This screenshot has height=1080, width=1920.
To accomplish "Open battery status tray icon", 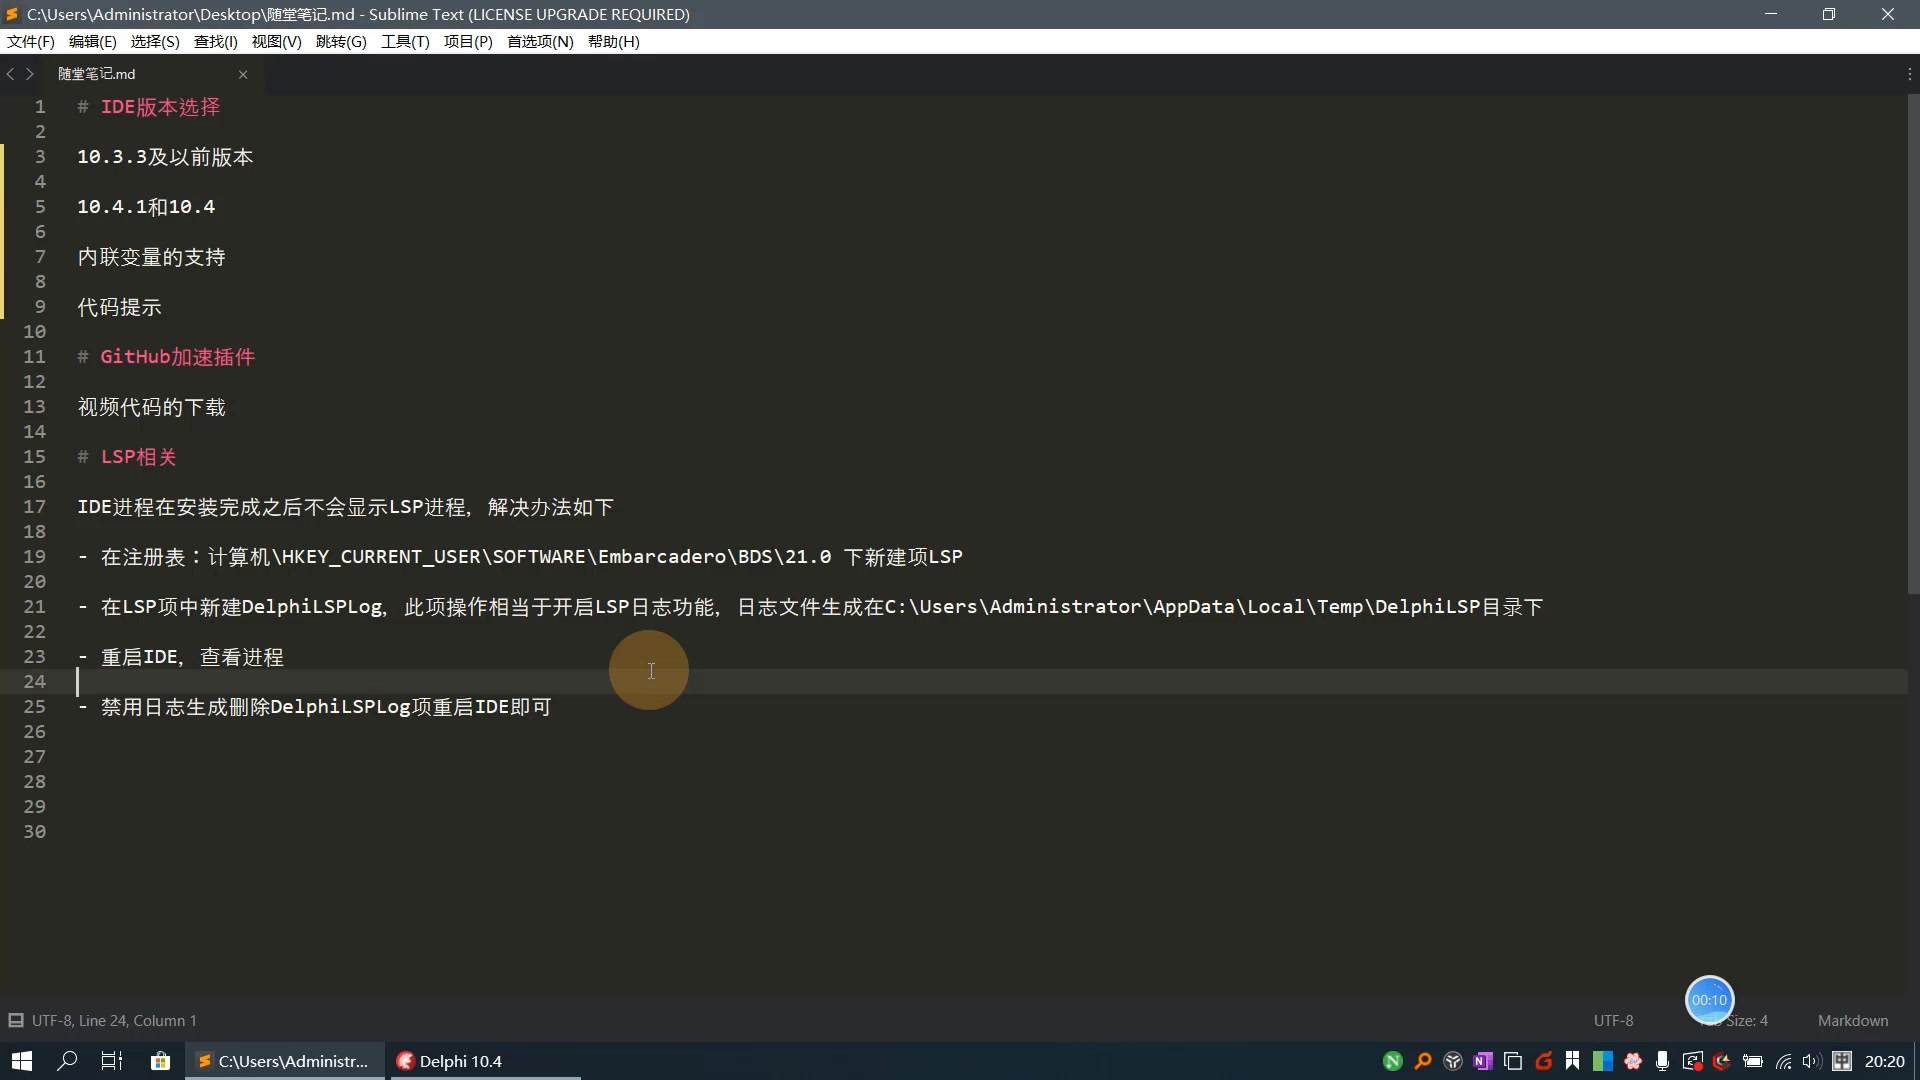I will pyautogui.click(x=1753, y=1061).
